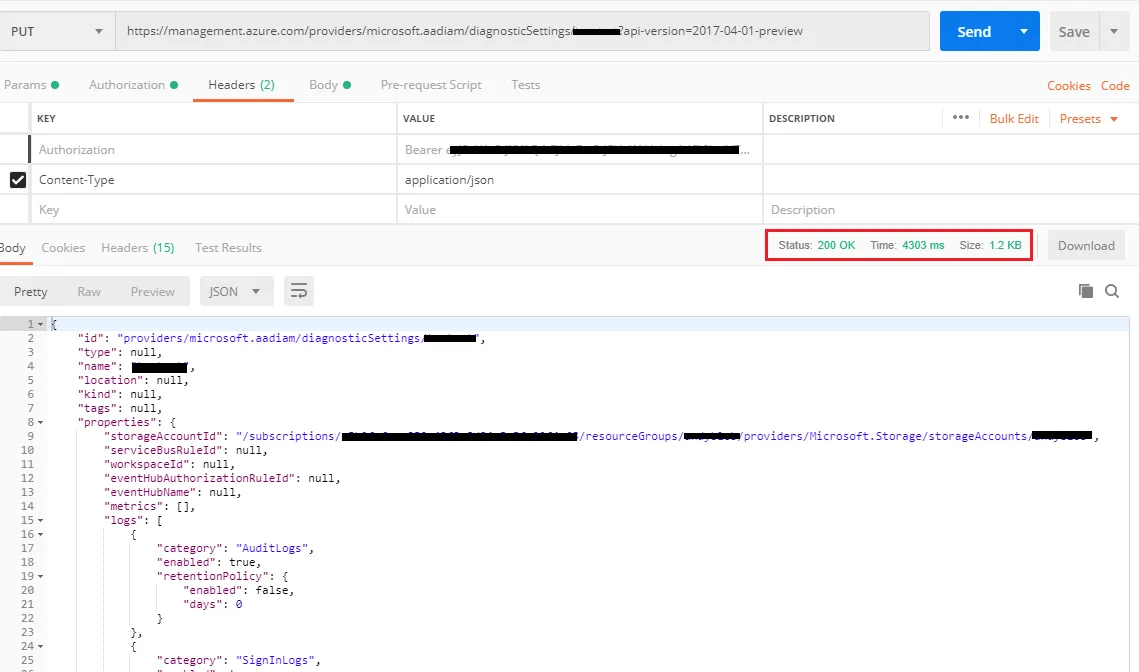Click the empty Key input field
Image resolution: width=1139 pixels, height=672 pixels.
[214, 210]
